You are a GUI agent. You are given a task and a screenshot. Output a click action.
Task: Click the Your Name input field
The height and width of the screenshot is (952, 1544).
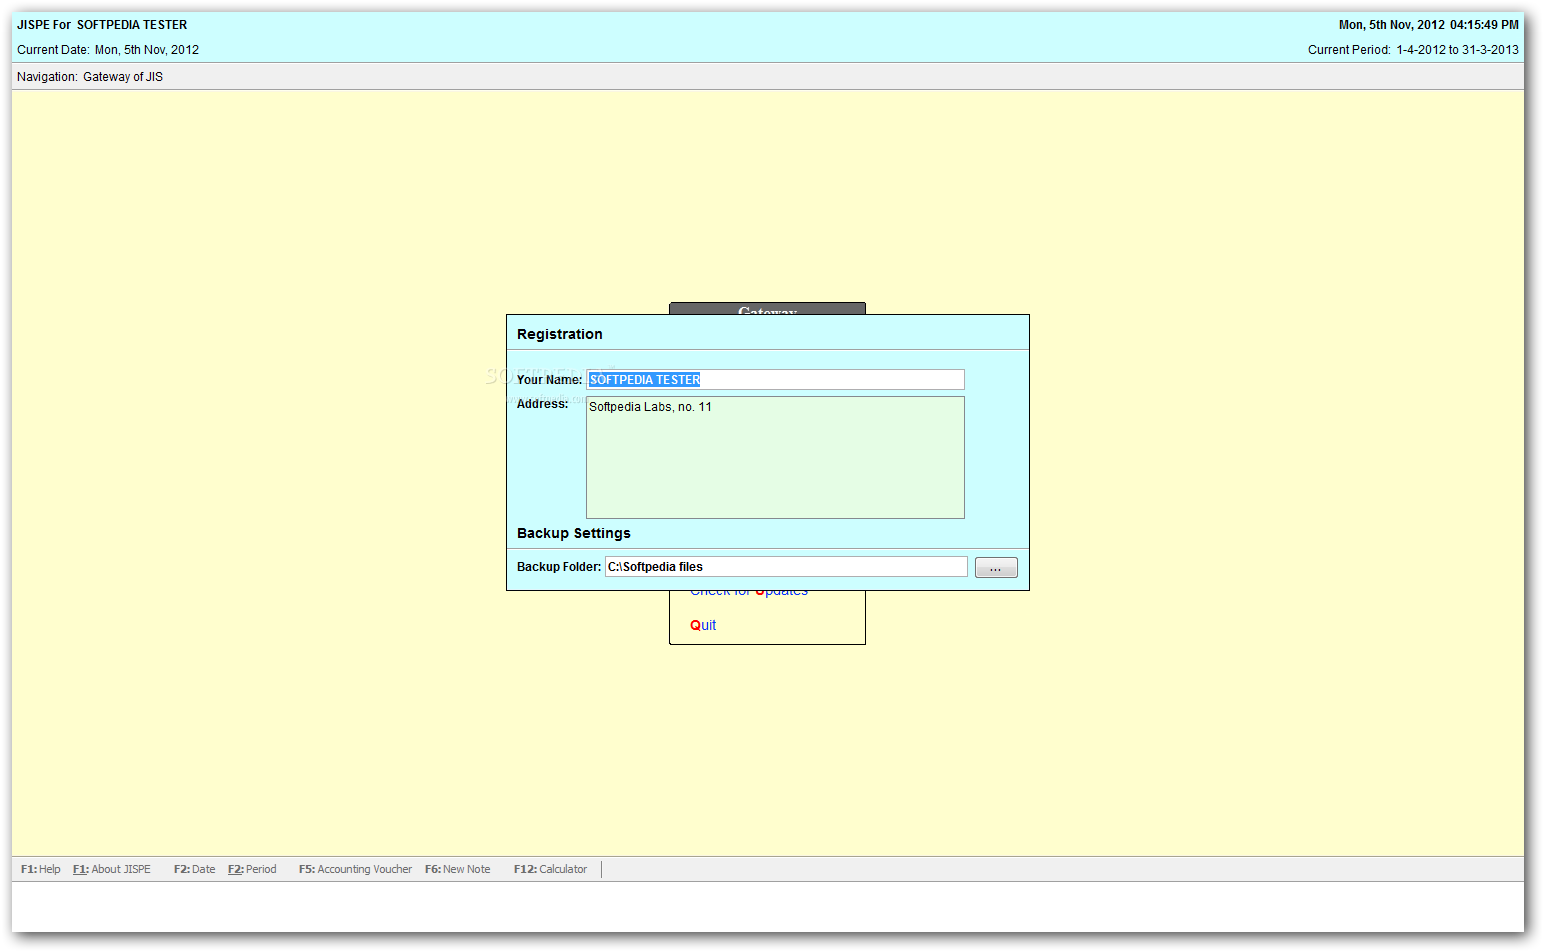tap(775, 379)
